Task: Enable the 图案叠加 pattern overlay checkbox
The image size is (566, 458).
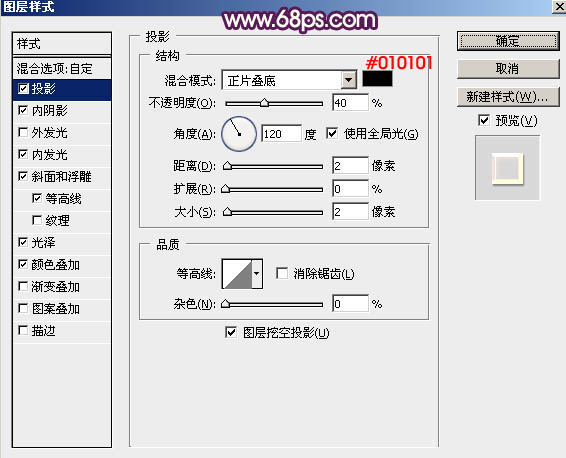Action: (23, 309)
